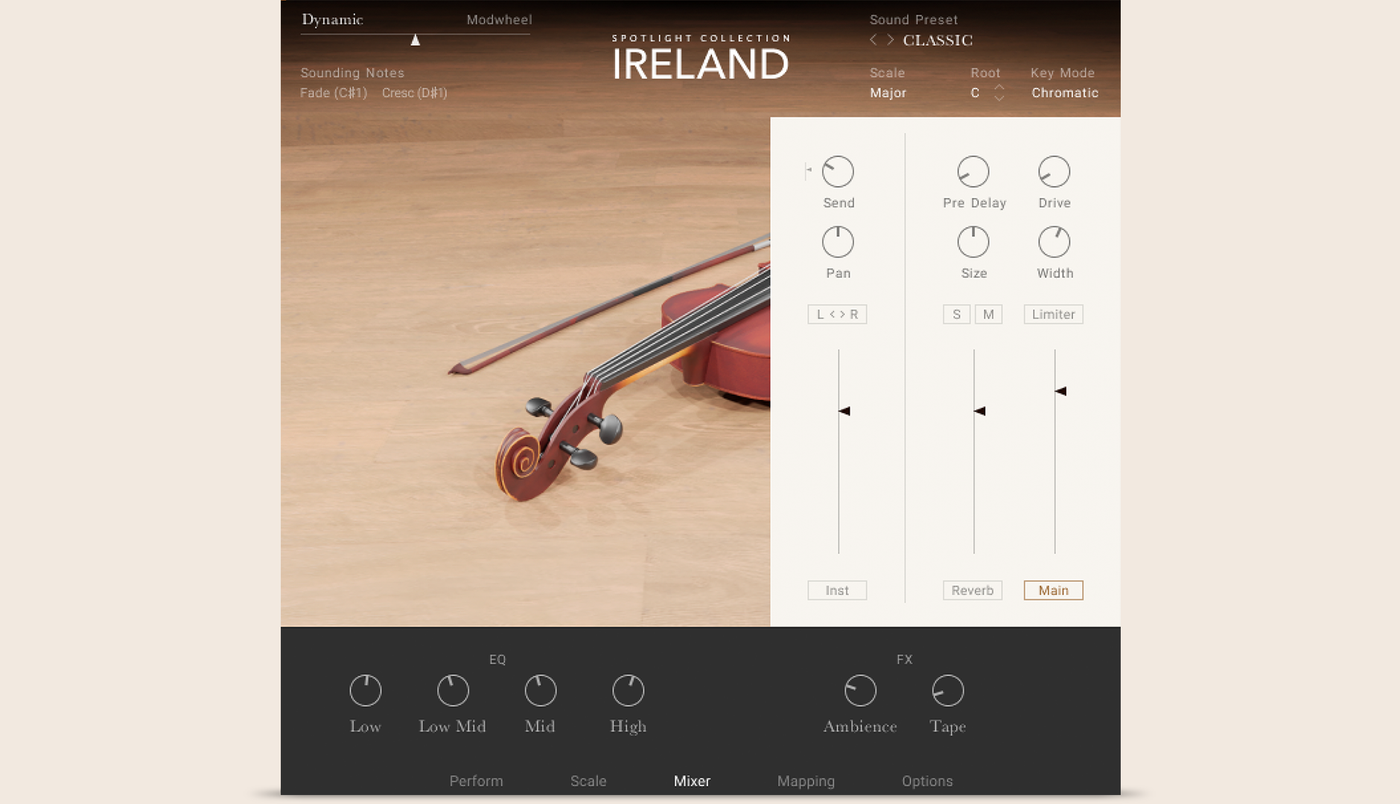This screenshot has height=804, width=1400.
Task: Select the Main channel button
Action: click(1053, 590)
